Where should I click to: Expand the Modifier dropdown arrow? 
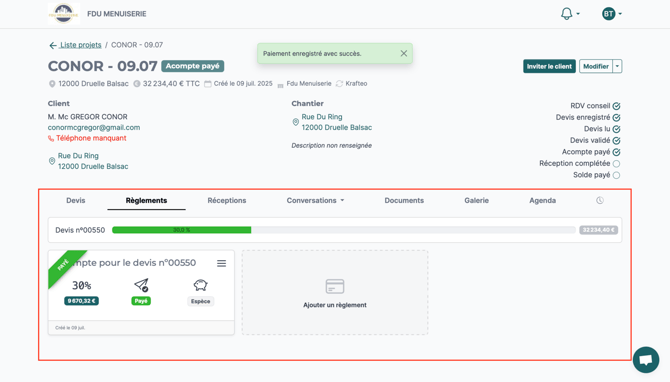(x=617, y=66)
